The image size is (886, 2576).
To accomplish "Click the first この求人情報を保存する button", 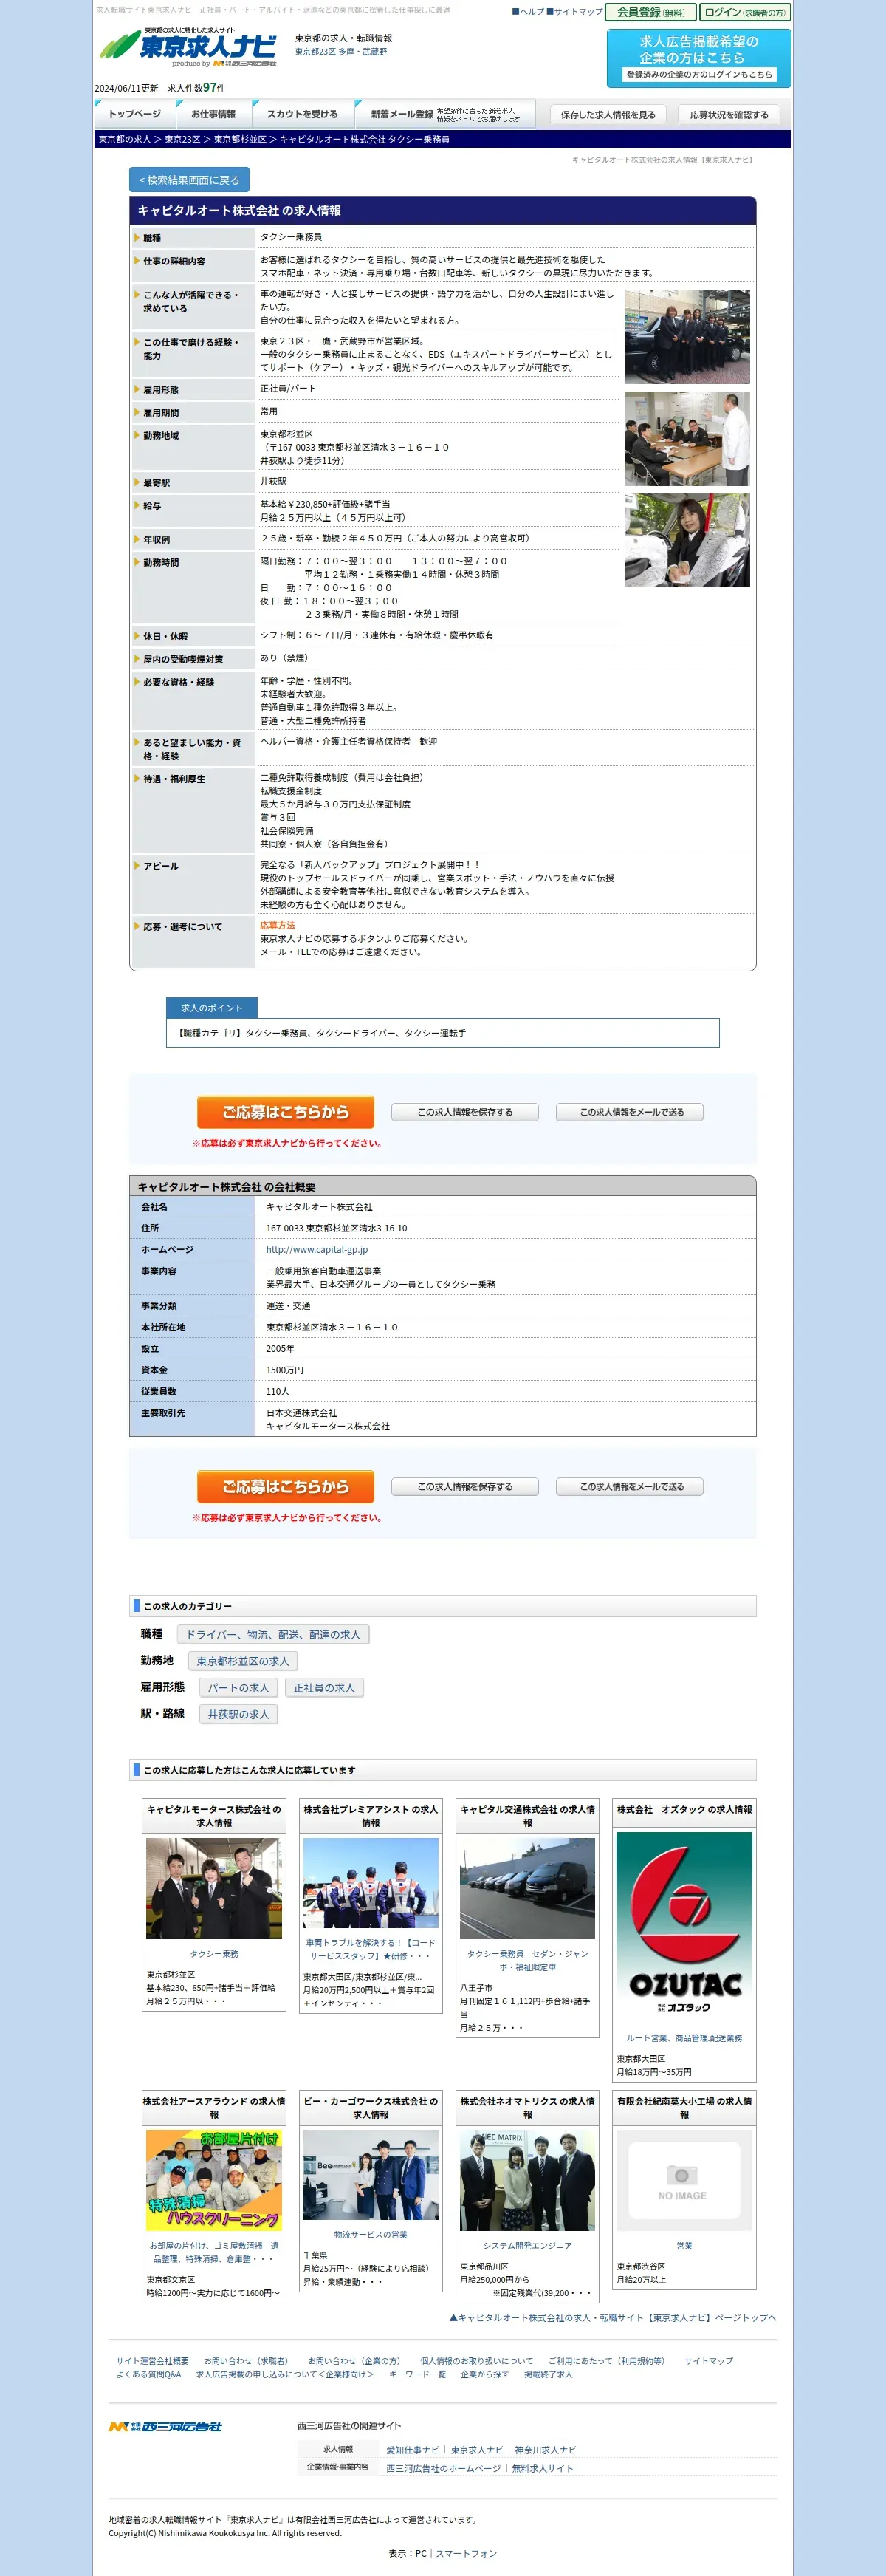I will tap(465, 1112).
